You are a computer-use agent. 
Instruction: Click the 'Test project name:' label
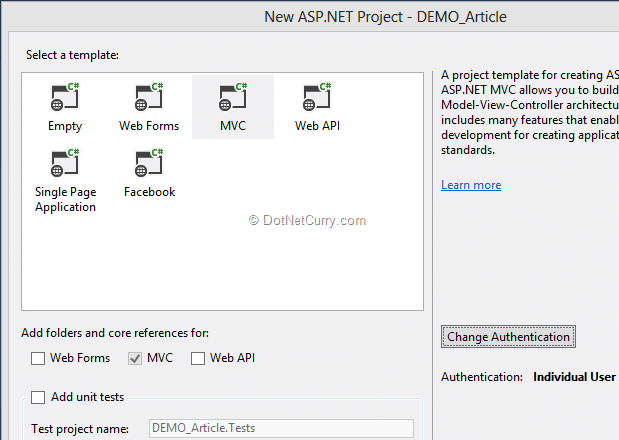(80, 429)
